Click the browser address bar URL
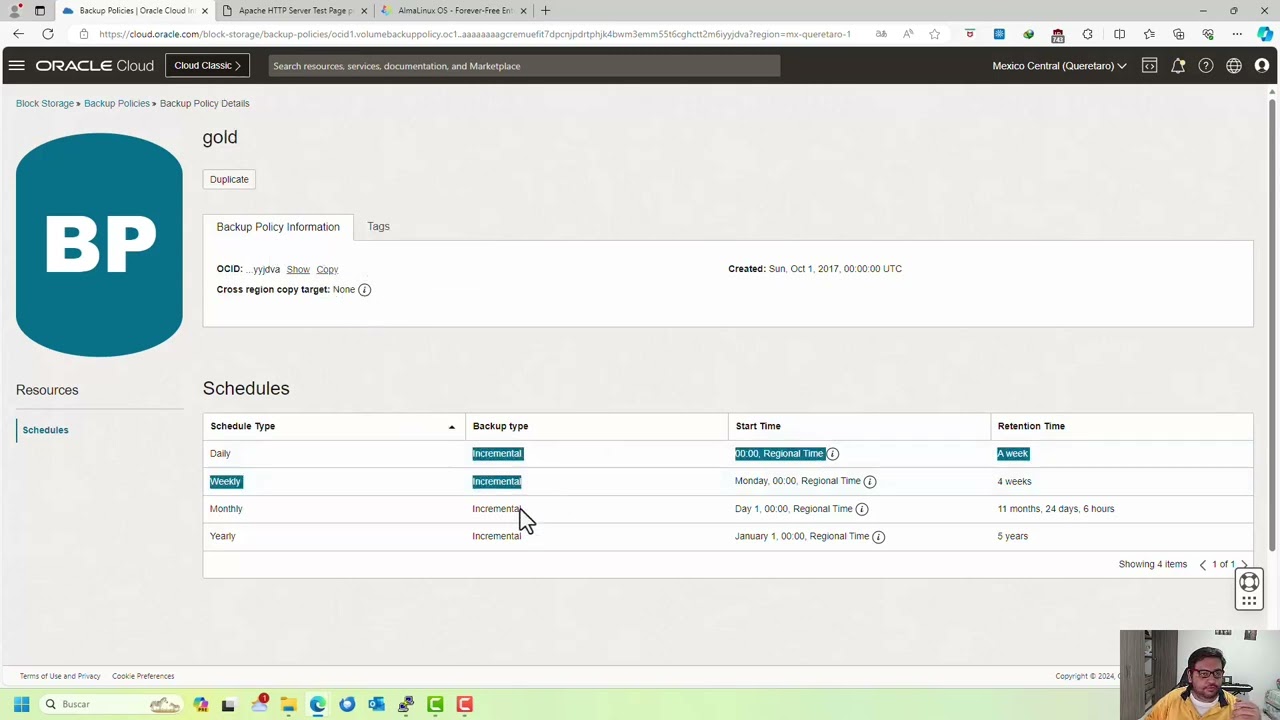This screenshot has height=720, width=1280. [475, 34]
